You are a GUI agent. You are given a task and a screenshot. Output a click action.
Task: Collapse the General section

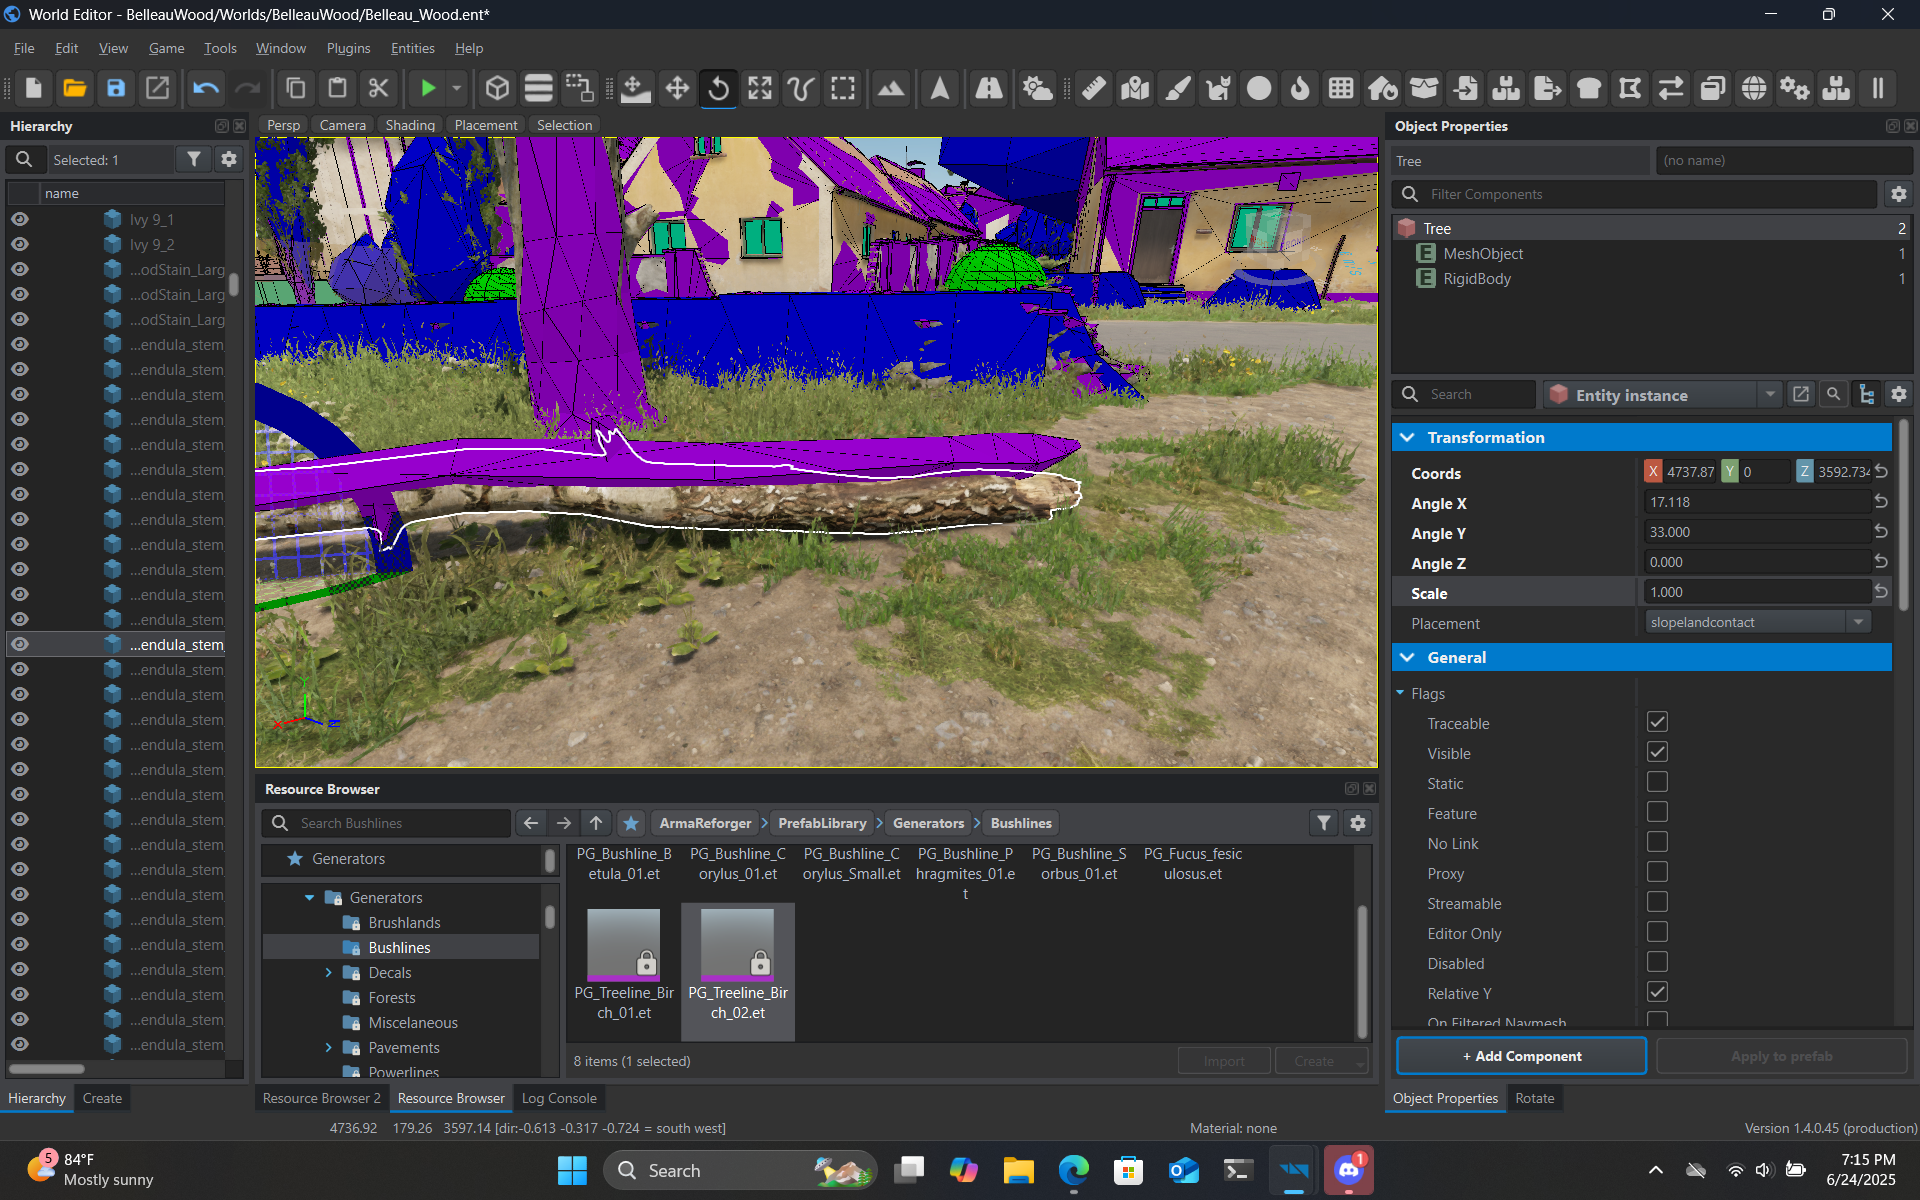click(x=1408, y=657)
